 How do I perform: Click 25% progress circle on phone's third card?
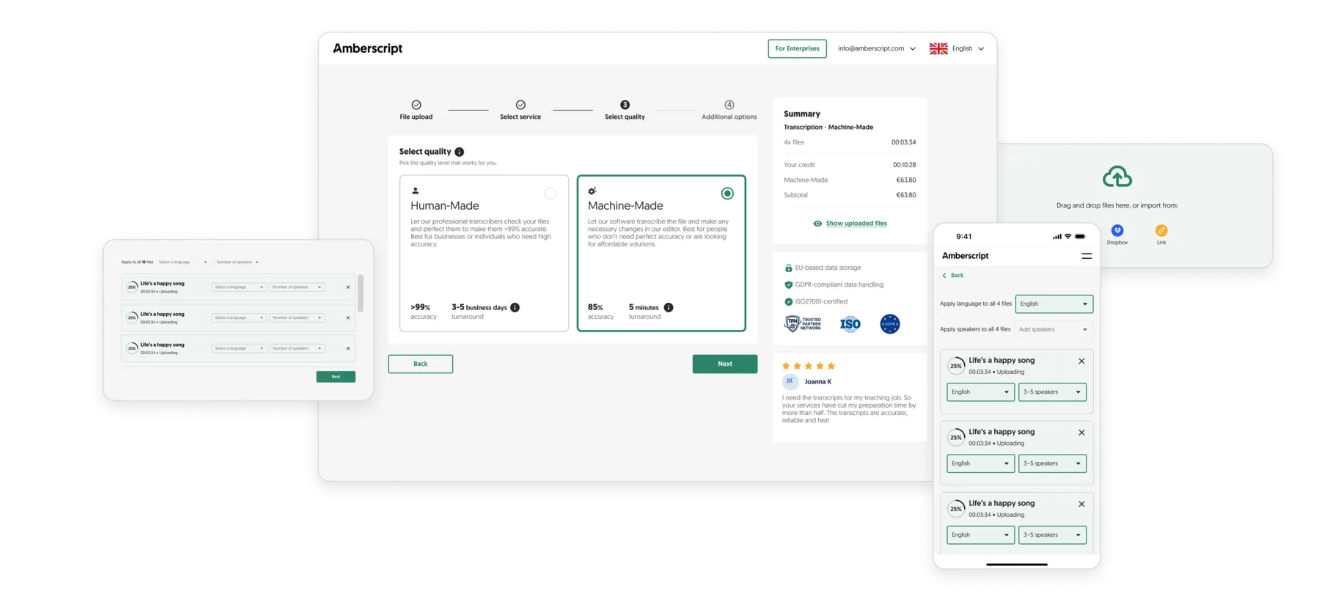click(956, 509)
